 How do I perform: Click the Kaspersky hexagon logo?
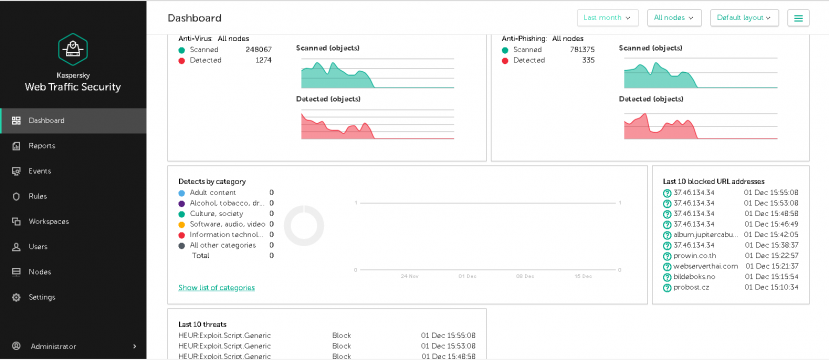click(72, 49)
